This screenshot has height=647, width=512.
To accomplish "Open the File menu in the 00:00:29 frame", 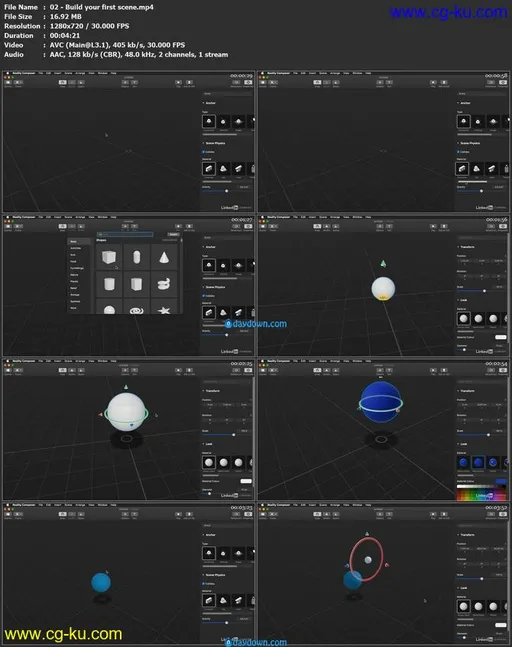I will 41,73.
